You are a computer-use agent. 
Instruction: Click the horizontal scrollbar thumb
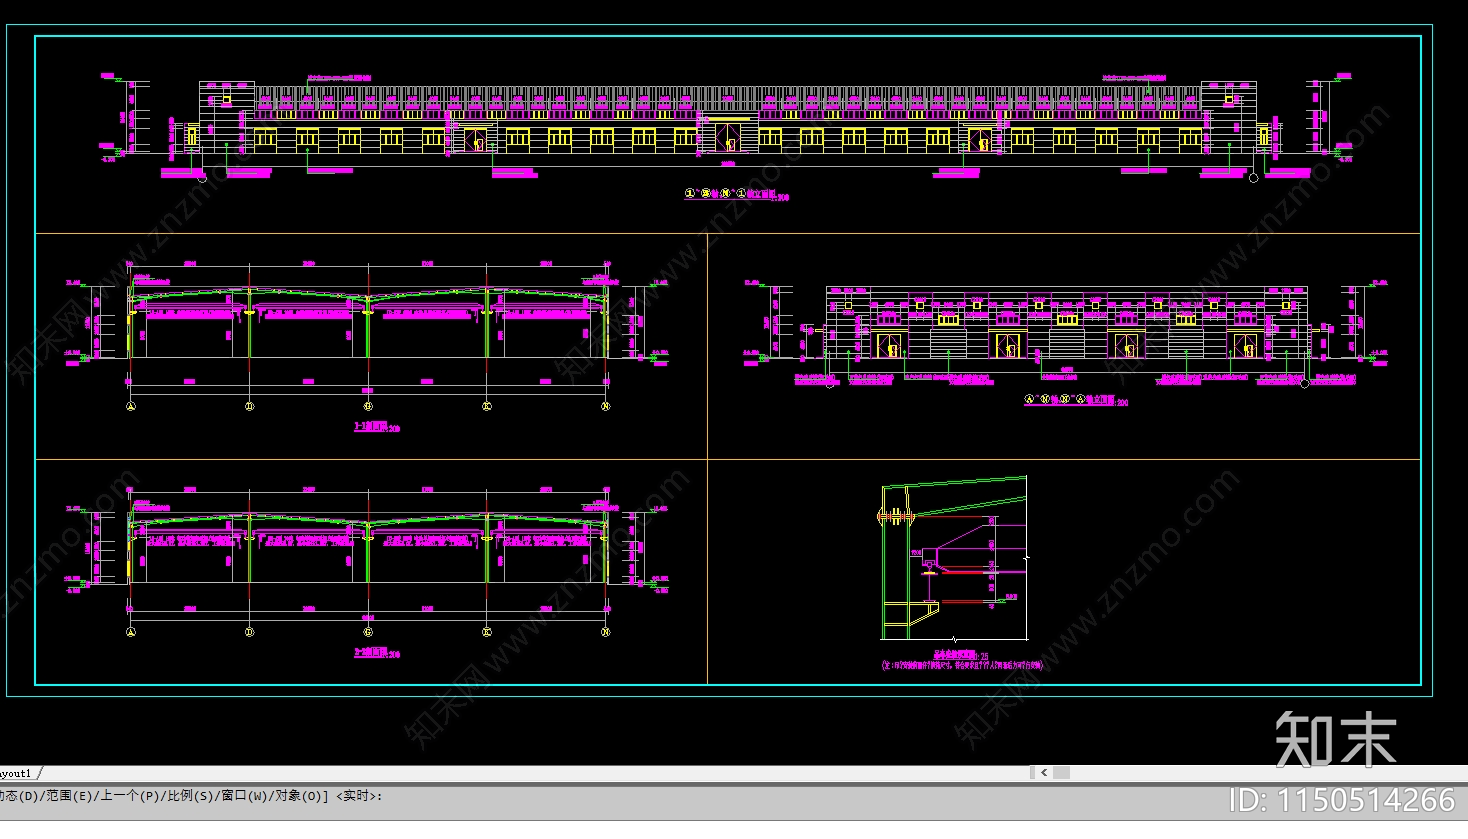1061,773
